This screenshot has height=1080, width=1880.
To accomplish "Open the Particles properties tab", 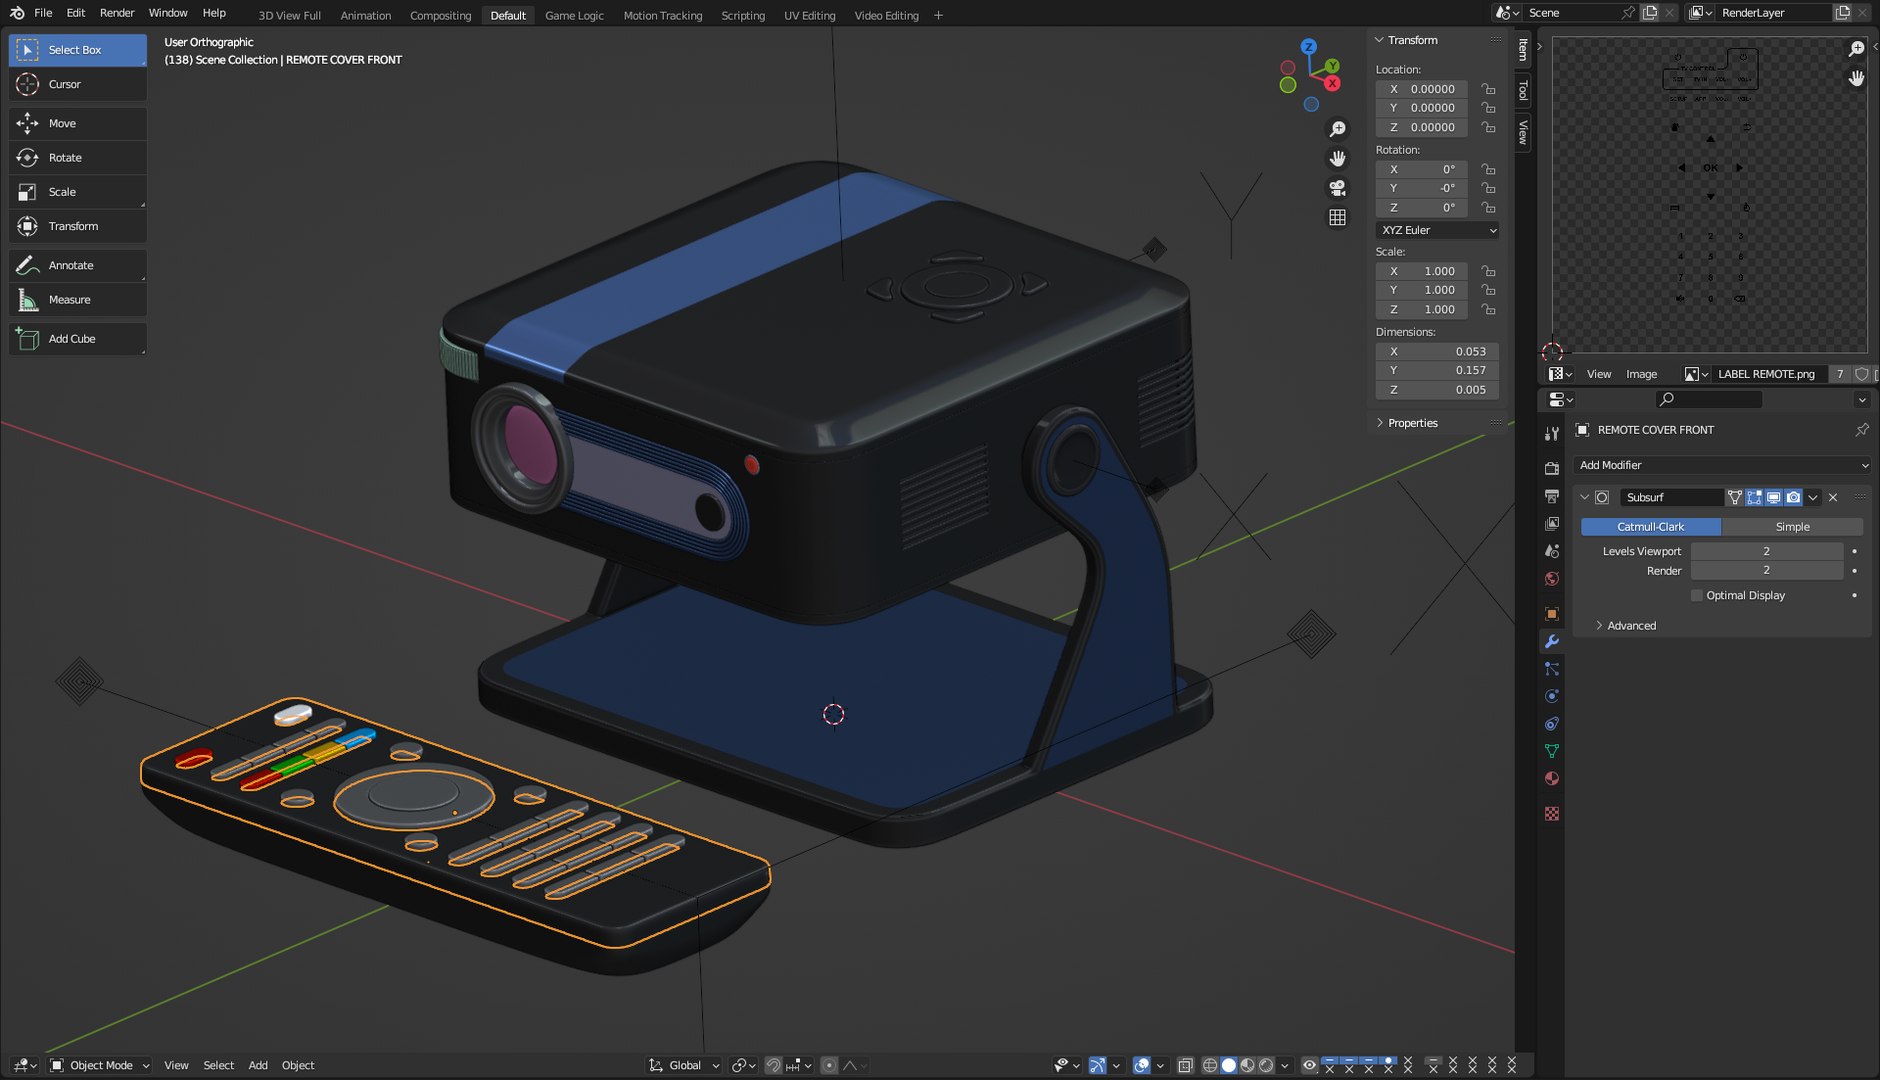I will [1552, 668].
